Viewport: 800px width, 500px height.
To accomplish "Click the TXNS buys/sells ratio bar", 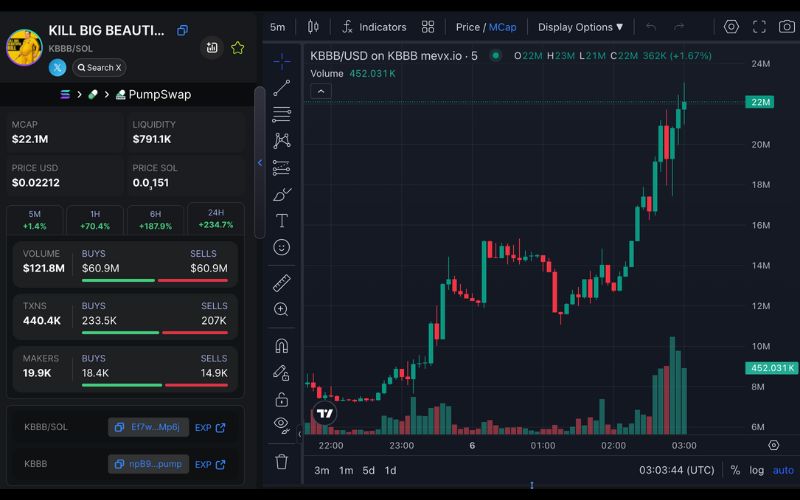I will click(x=155, y=333).
